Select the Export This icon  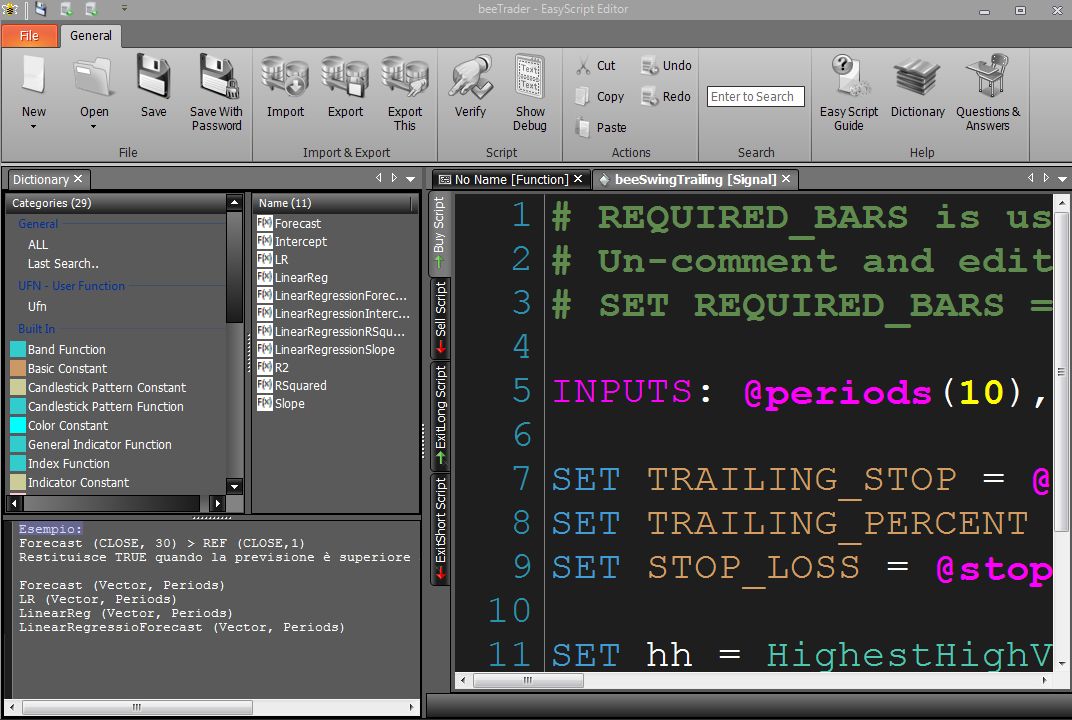coord(405,77)
